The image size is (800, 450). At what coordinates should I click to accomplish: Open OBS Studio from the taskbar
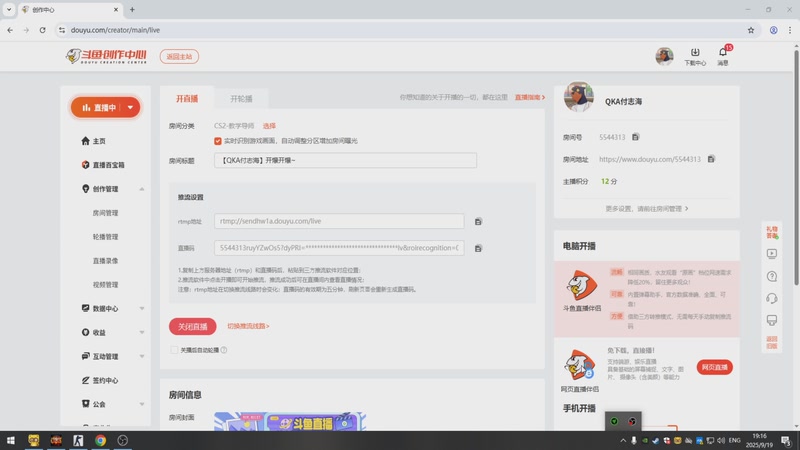(x=122, y=440)
